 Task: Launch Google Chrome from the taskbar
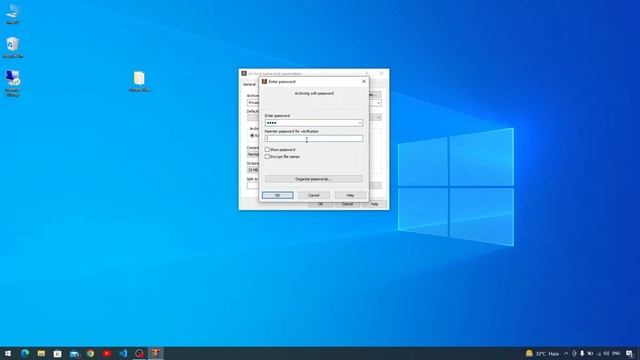click(91, 353)
